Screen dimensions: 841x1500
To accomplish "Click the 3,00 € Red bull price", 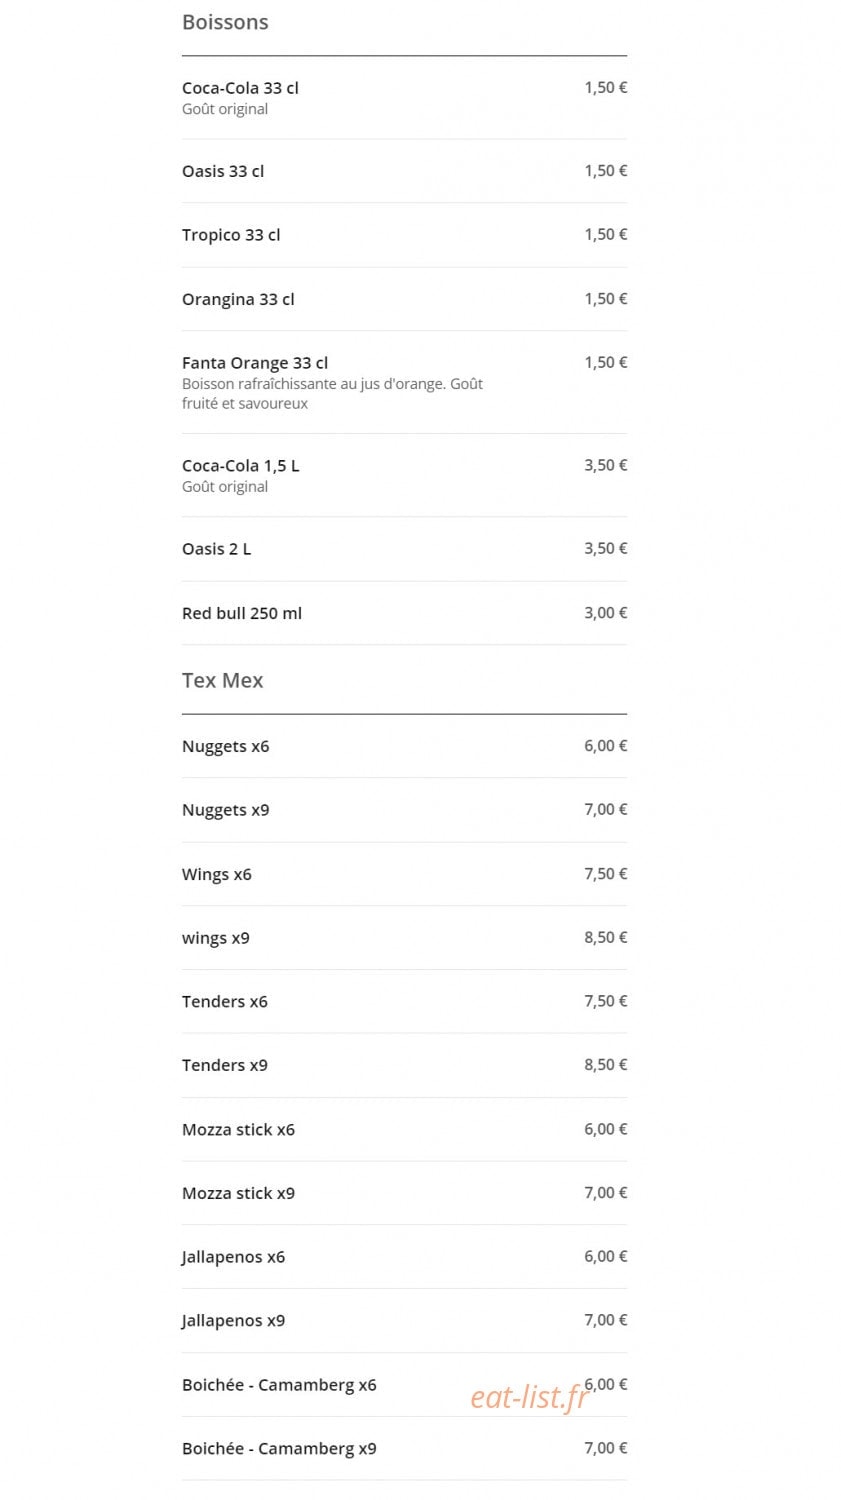I will 606,612.
